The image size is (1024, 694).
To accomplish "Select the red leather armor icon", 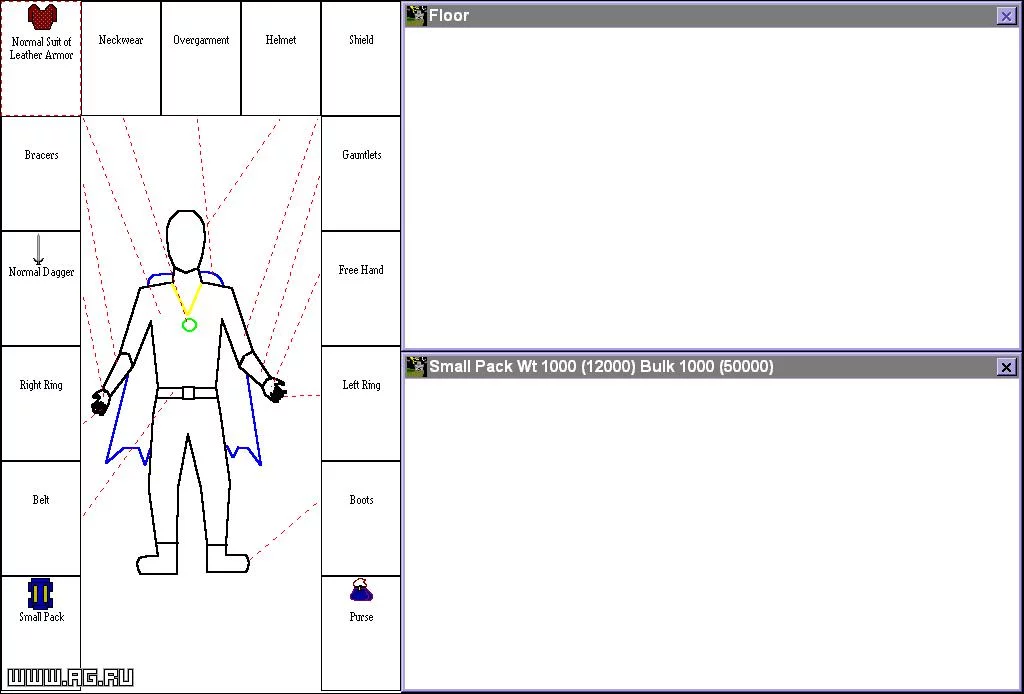I will [42, 17].
